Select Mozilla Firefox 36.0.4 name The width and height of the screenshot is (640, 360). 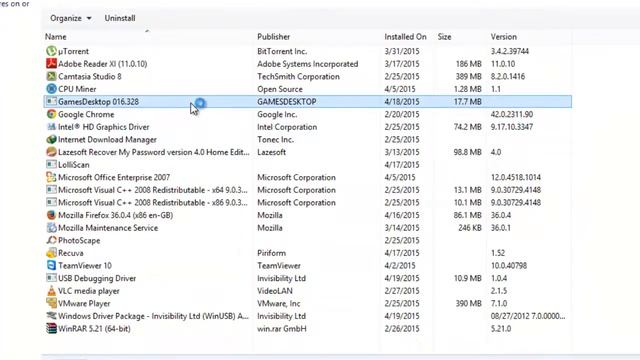116,215
